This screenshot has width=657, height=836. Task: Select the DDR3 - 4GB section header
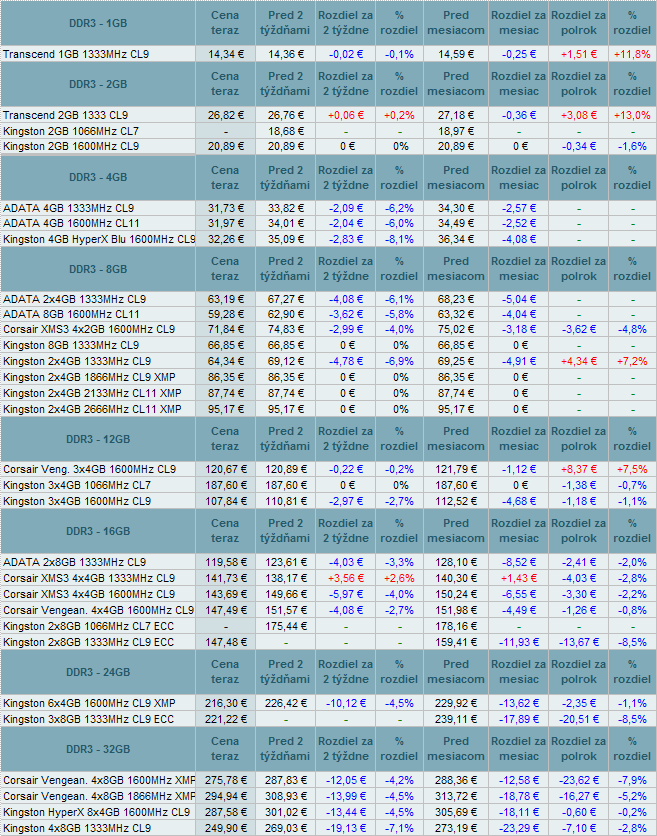(x=98, y=178)
